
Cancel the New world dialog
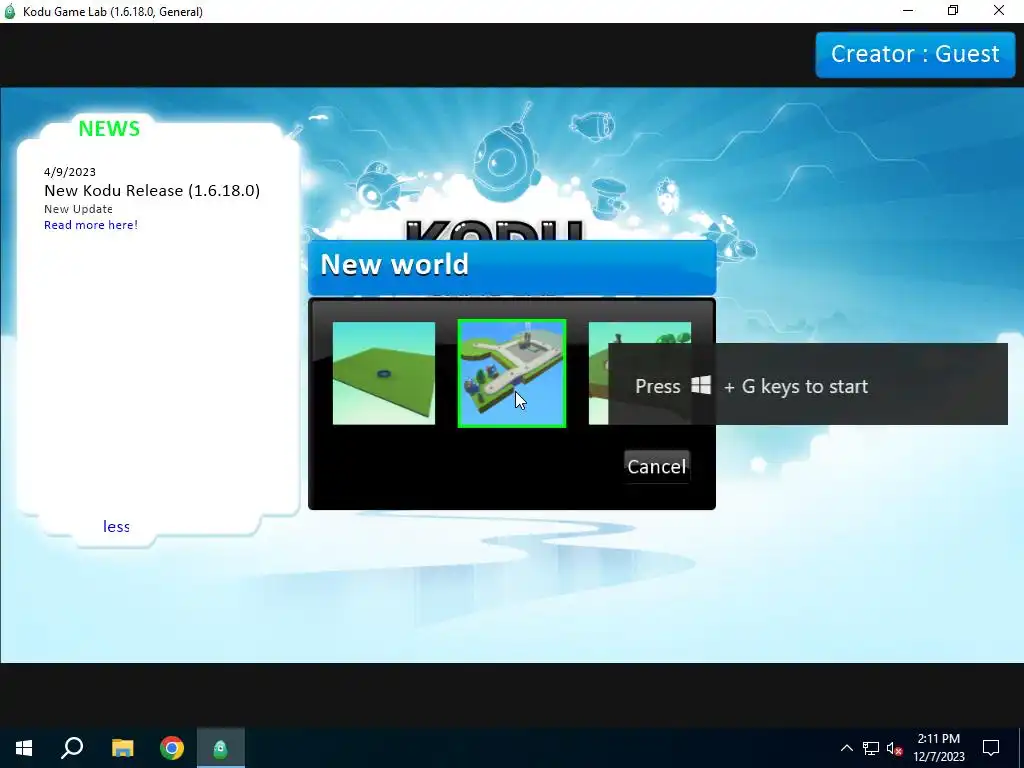click(x=656, y=466)
